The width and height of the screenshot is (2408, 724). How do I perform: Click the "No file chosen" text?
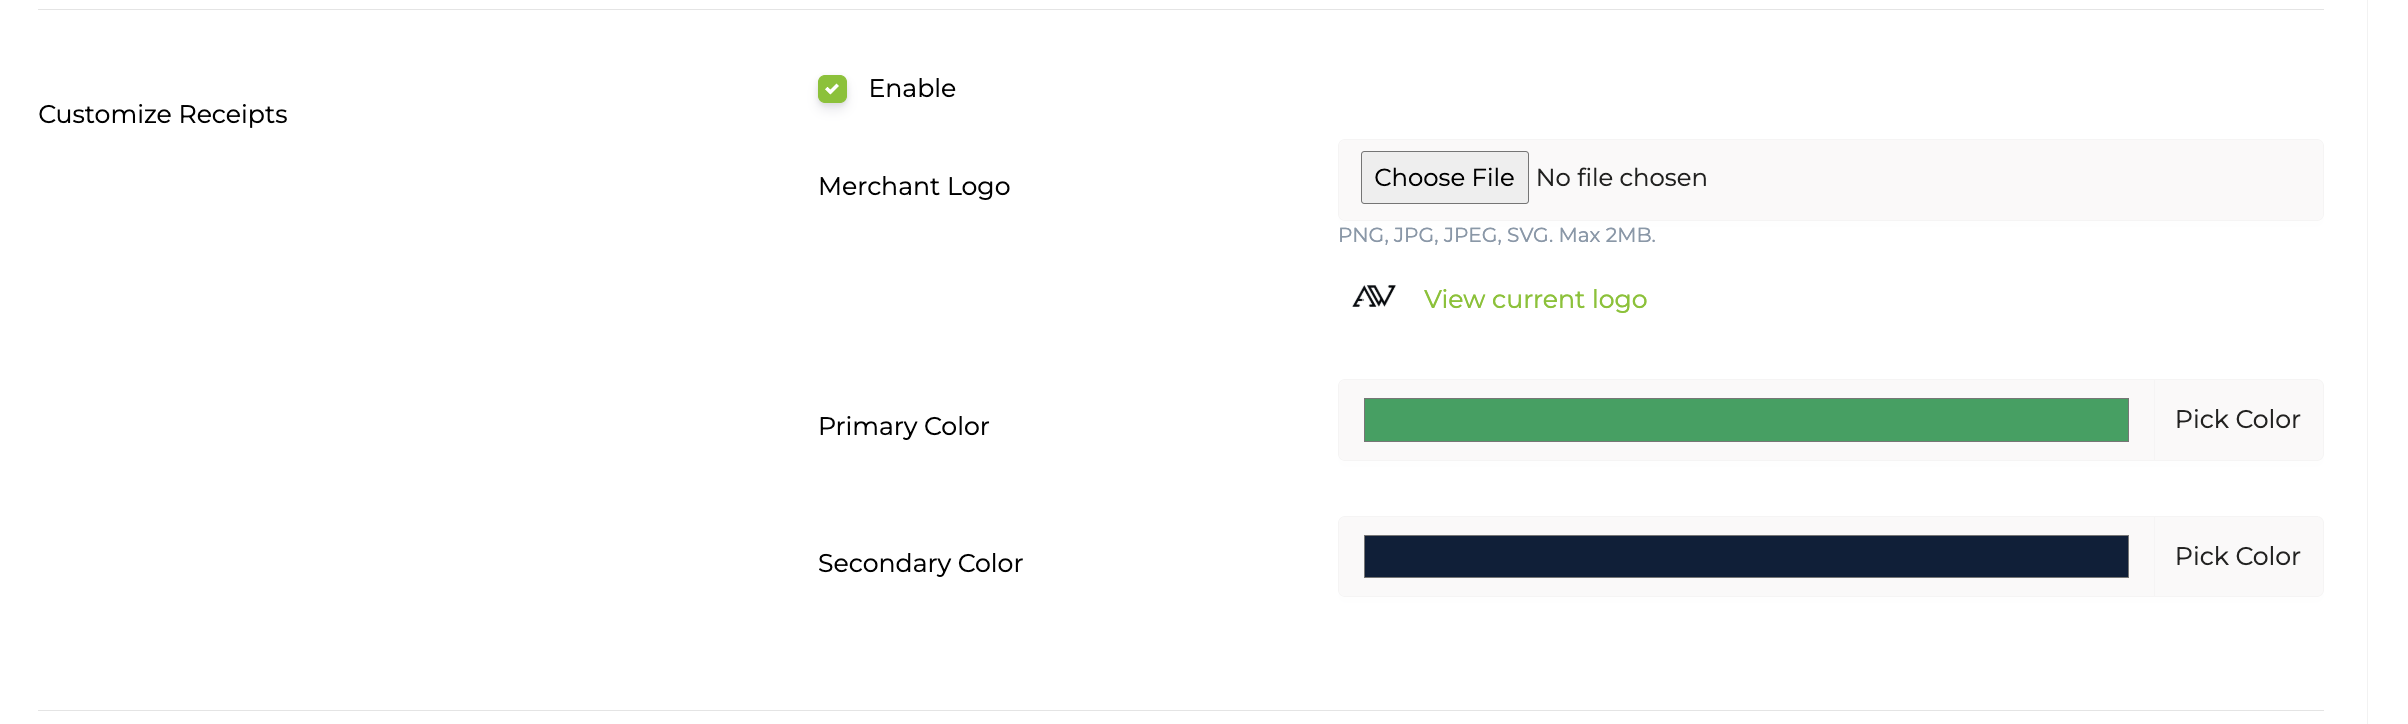click(x=1621, y=178)
